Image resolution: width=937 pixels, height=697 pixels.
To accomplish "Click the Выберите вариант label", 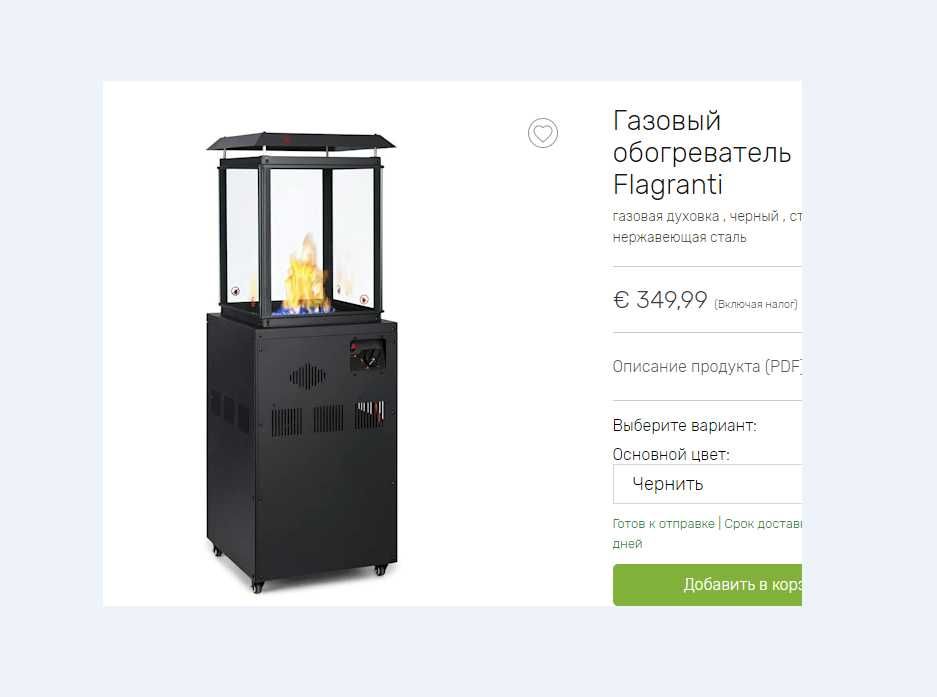I will (x=684, y=426).
